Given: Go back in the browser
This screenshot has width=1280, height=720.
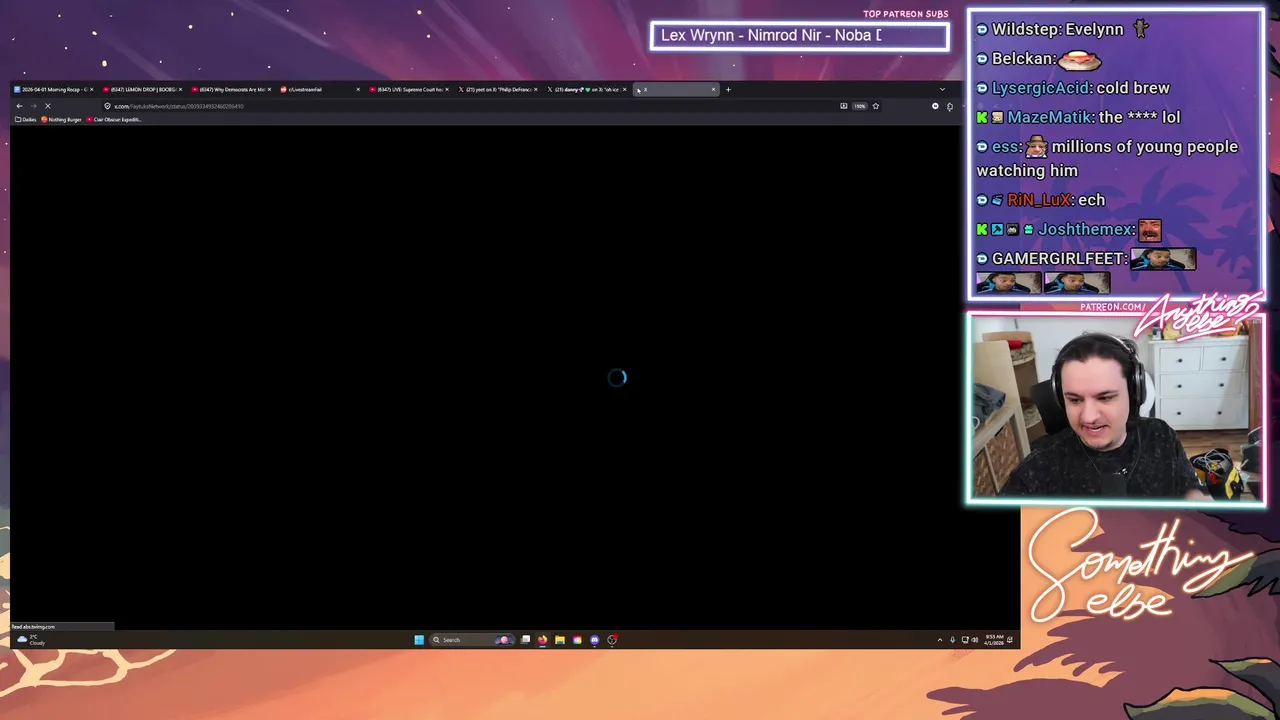Looking at the screenshot, I should pyautogui.click(x=19, y=106).
